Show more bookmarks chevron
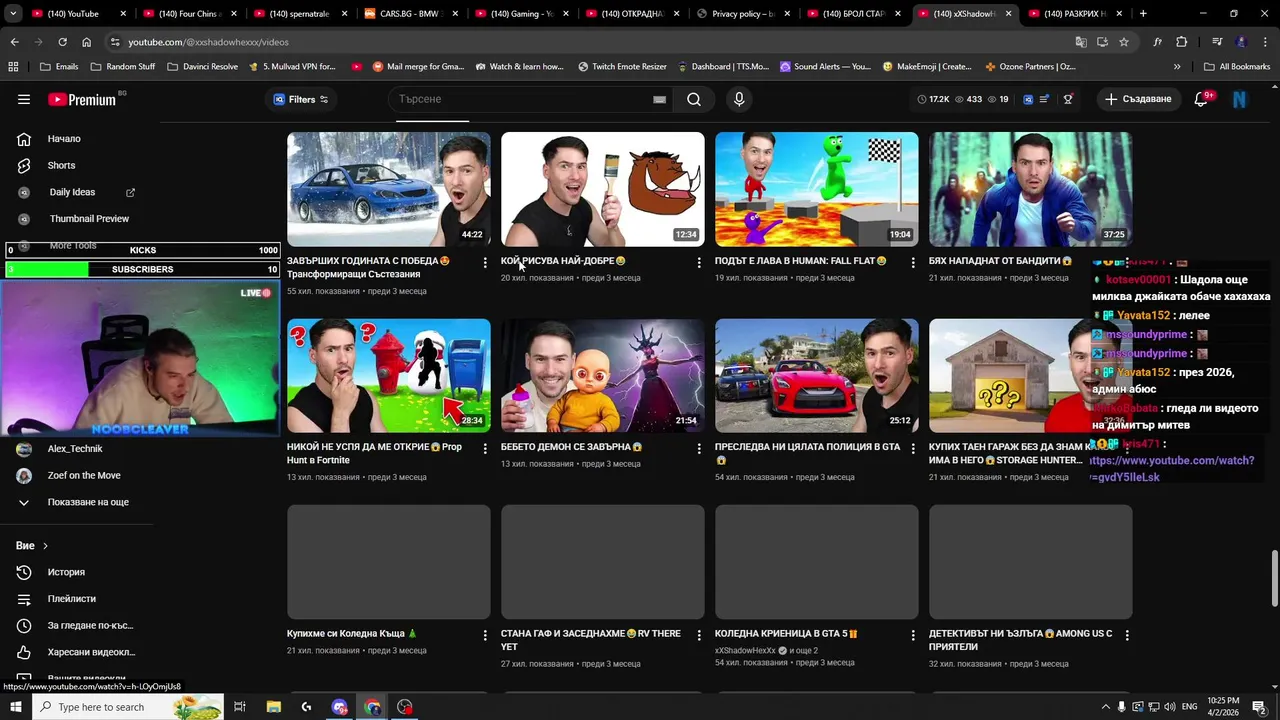 point(1177,67)
